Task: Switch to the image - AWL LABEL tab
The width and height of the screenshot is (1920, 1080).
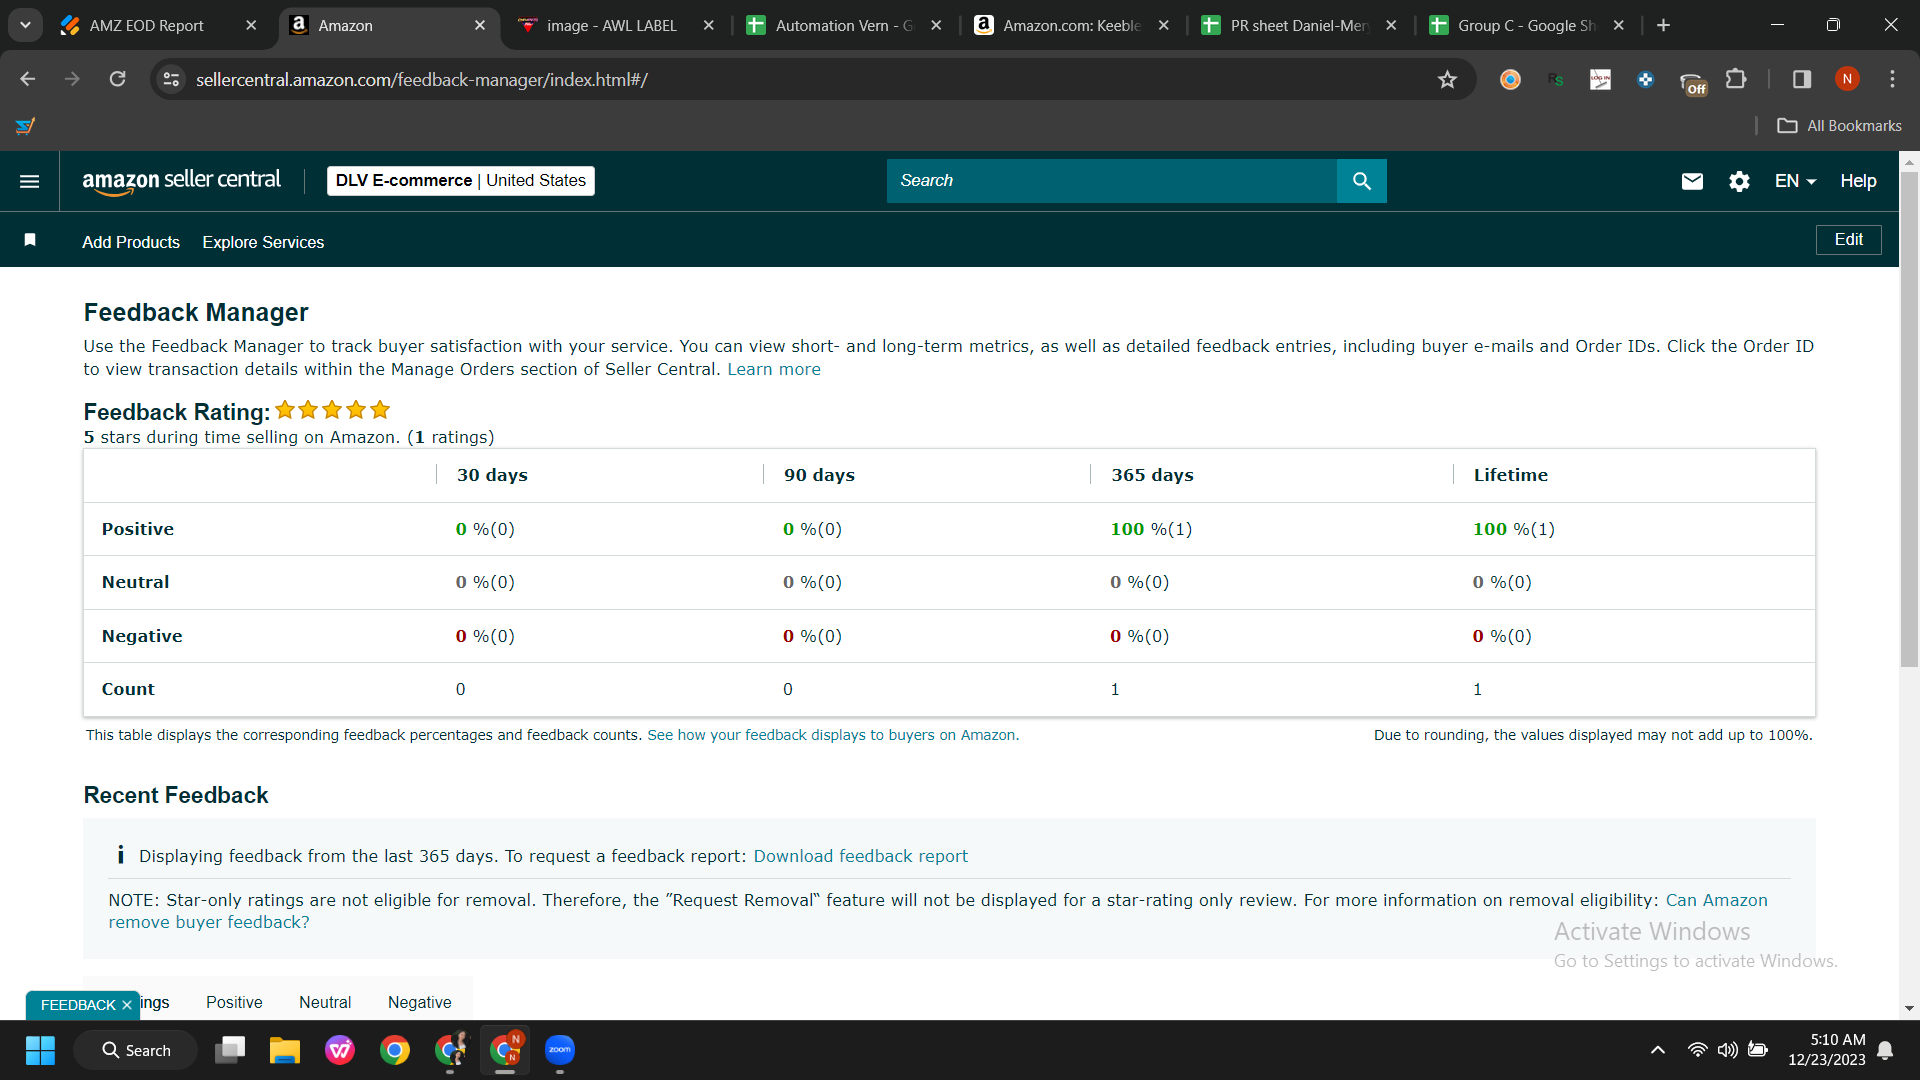Action: tap(611, 25)
